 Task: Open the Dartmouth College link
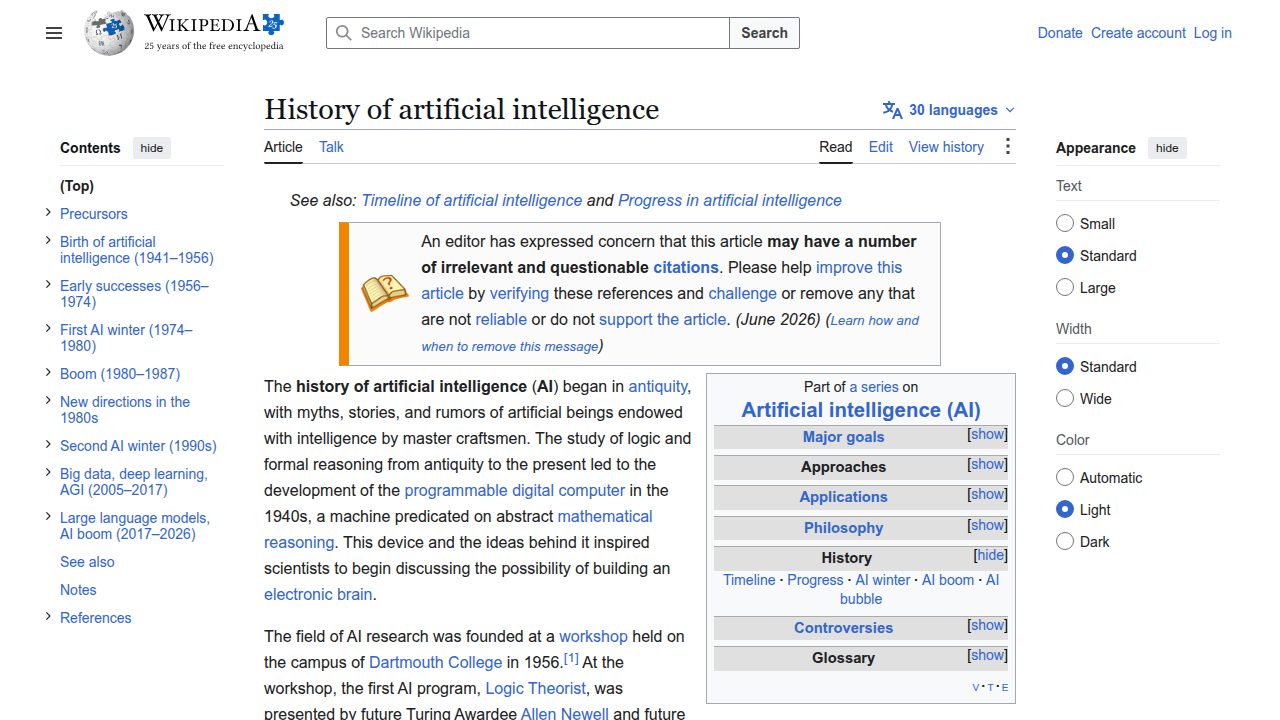(436, 662)
